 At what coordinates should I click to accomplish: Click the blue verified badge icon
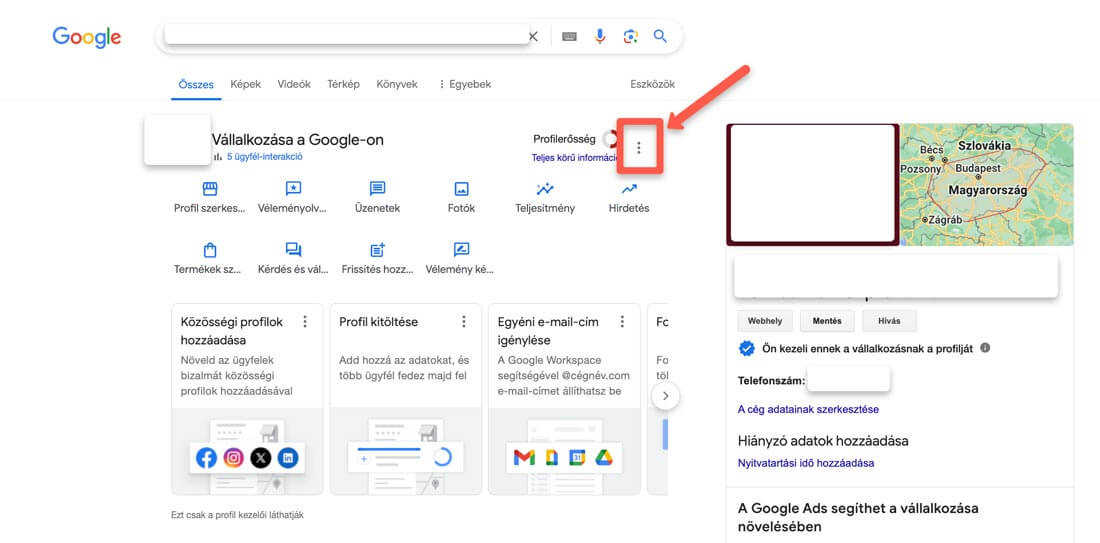(x=746, y=348)
